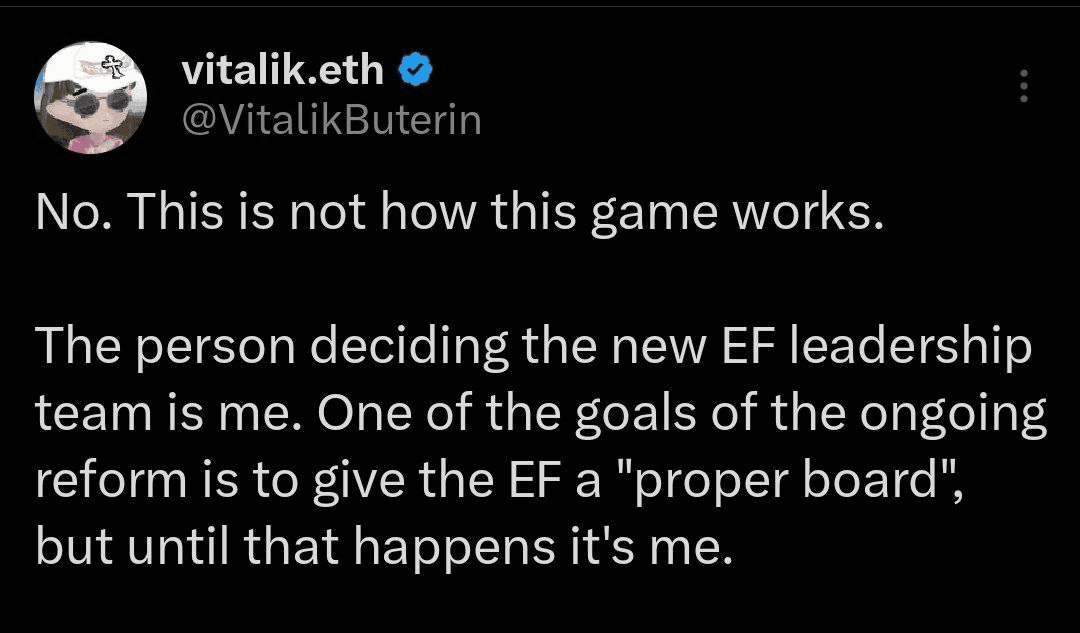1080x633 pixels.
Task: Visit the @VitalikButerin handle link
Action: tap(331, 121)
